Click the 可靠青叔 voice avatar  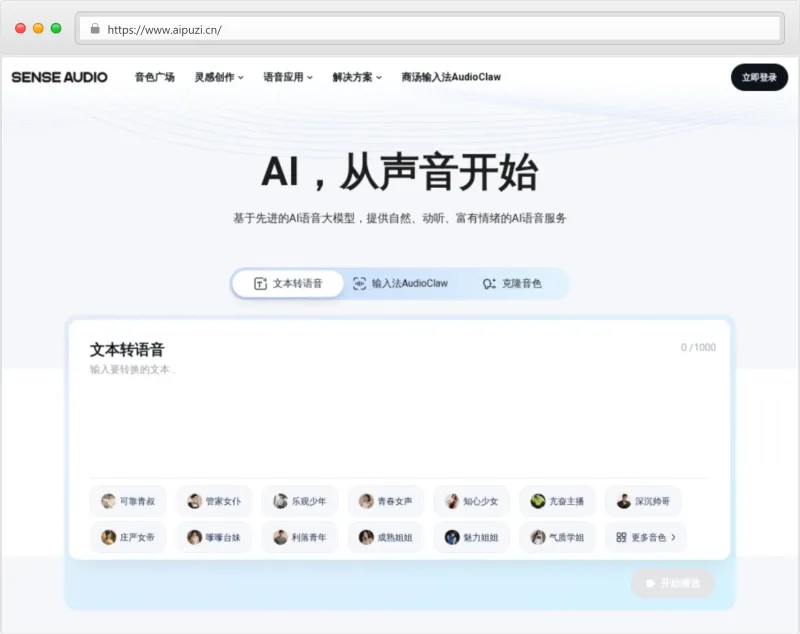click(107, 501)
